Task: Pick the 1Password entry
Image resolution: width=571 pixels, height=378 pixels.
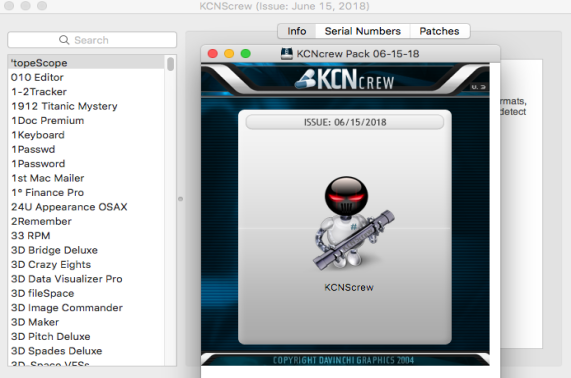Action: coord(86,164)
